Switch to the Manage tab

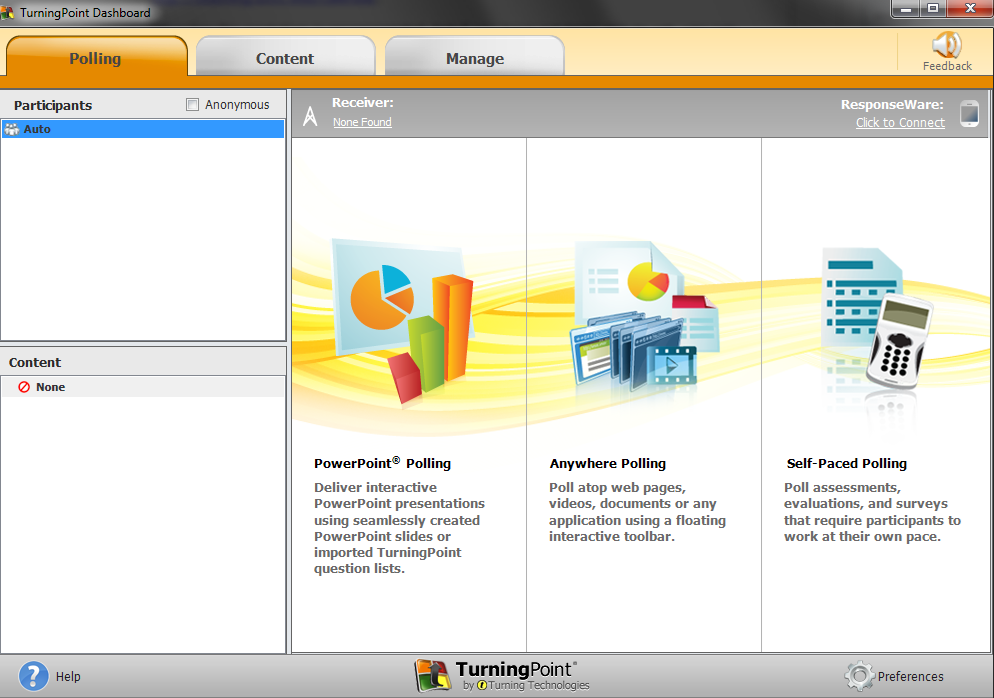(x=474, y=59)
